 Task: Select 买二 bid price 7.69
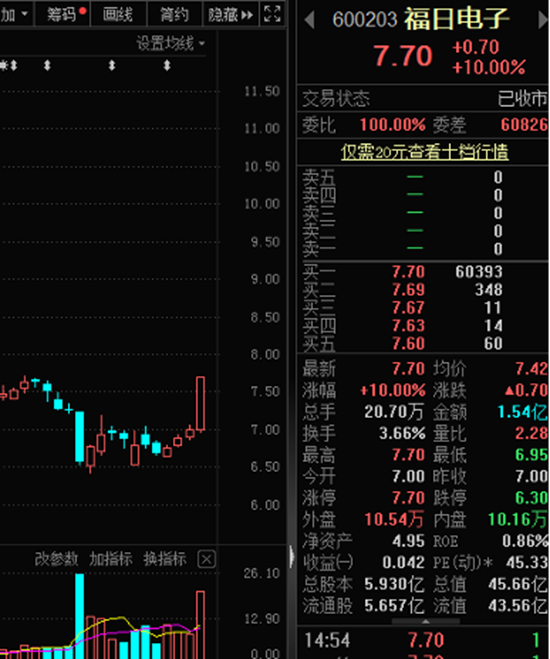coord(408,290)
